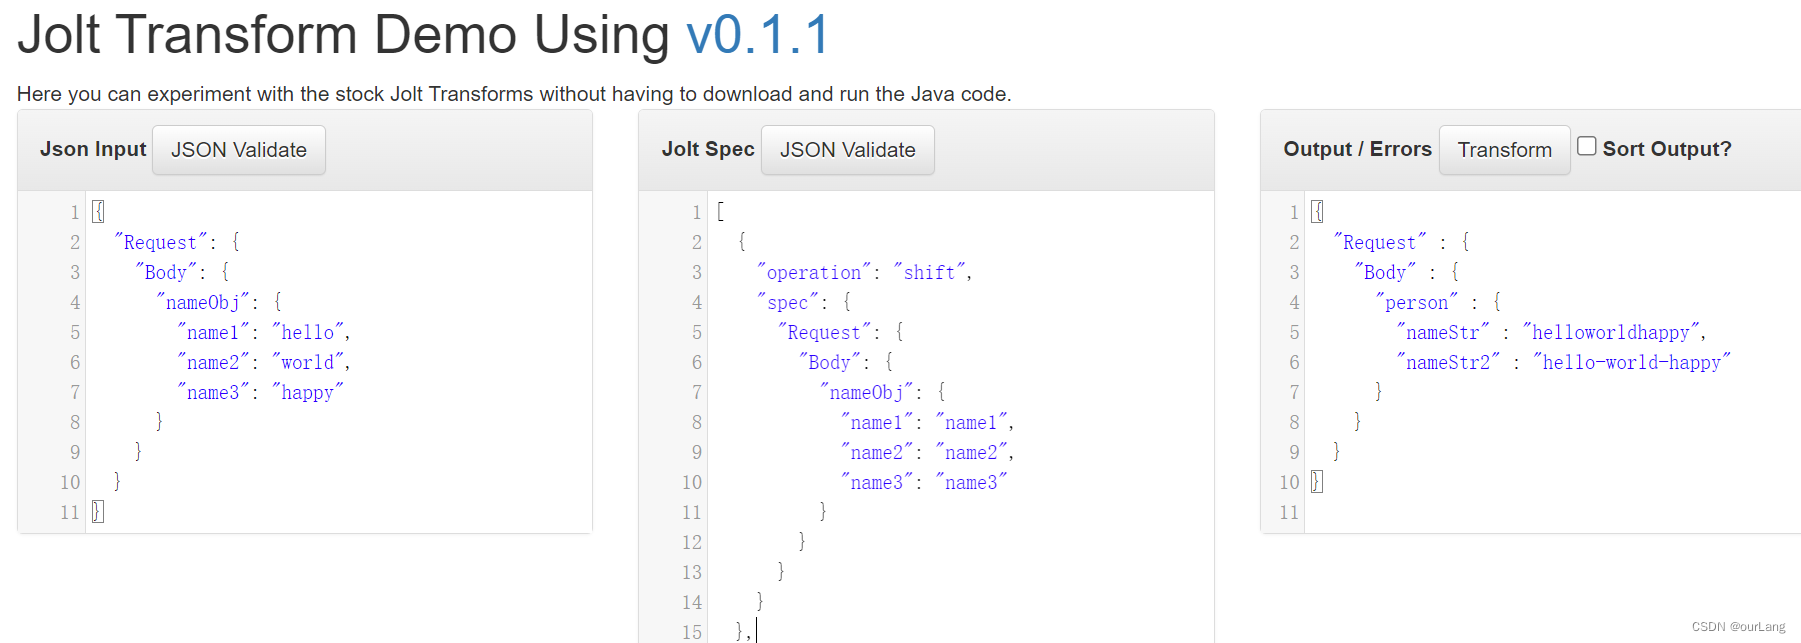The width and height of the screenshot is (1801, 643).
Task: Click "Request" key in Jolt Spec editor
Action: [824, 332]
